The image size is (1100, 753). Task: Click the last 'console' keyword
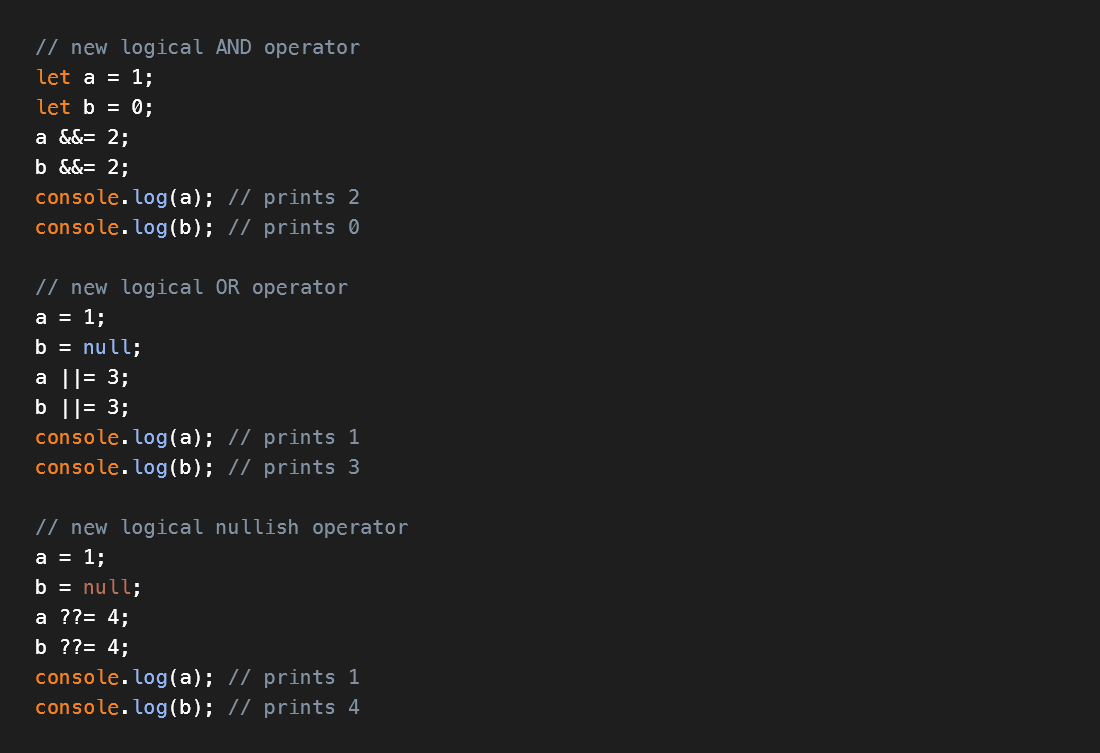(77, 707)
